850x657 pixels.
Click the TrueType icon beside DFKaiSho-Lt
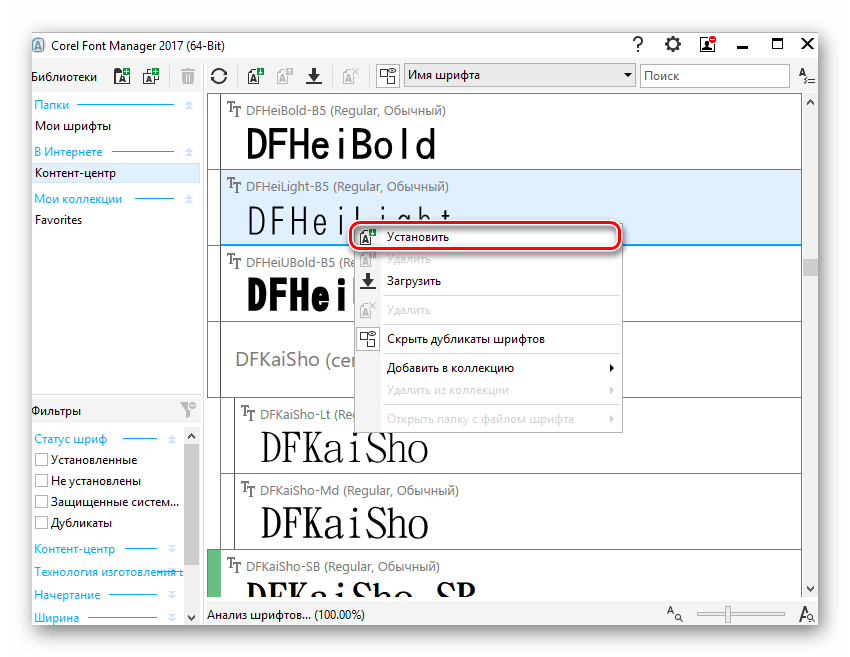point(248,413)
